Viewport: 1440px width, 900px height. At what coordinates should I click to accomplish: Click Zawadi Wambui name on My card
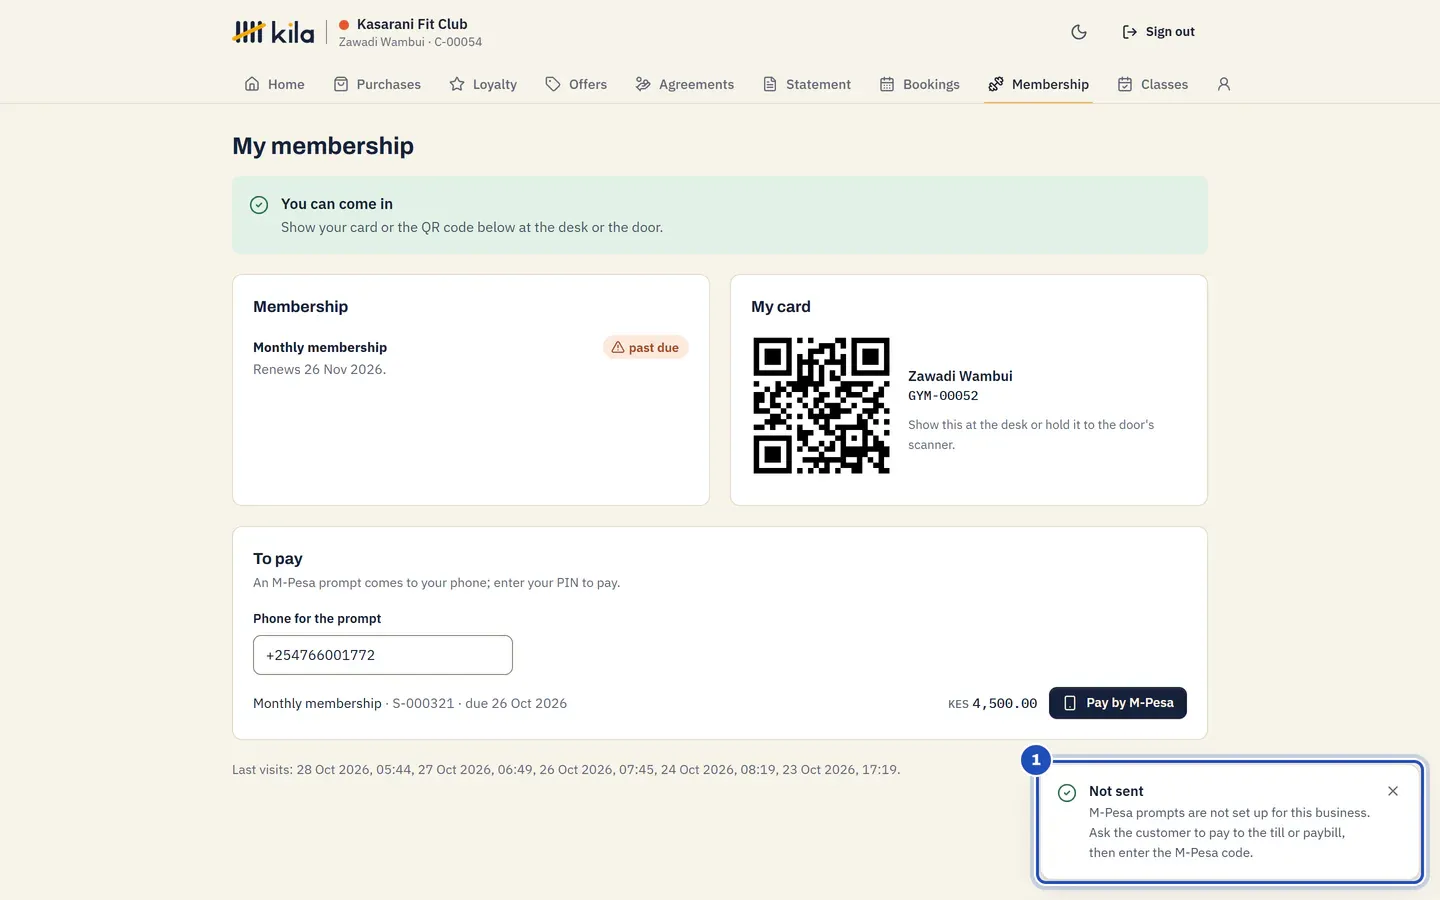pos(960,376)
